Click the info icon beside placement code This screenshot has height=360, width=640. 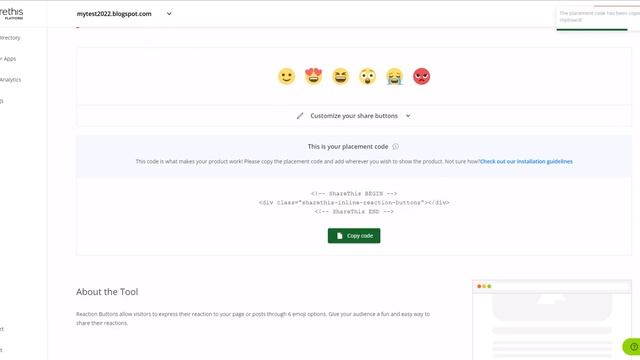click(x=396, y=147)
